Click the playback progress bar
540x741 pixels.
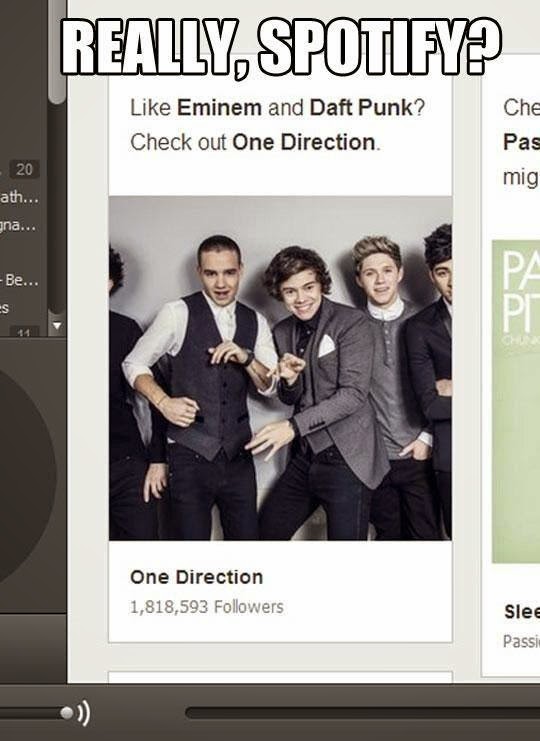coord(362,713)
